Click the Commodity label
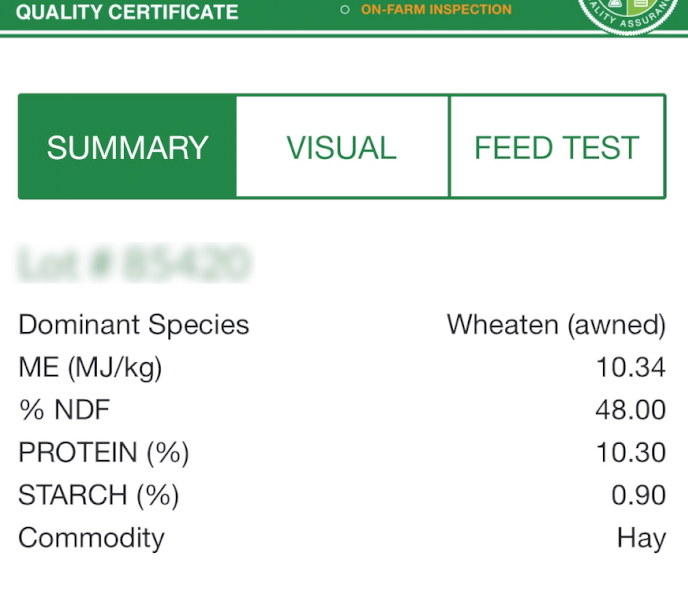This screenshot has width=688, height=593. point(91,538)
